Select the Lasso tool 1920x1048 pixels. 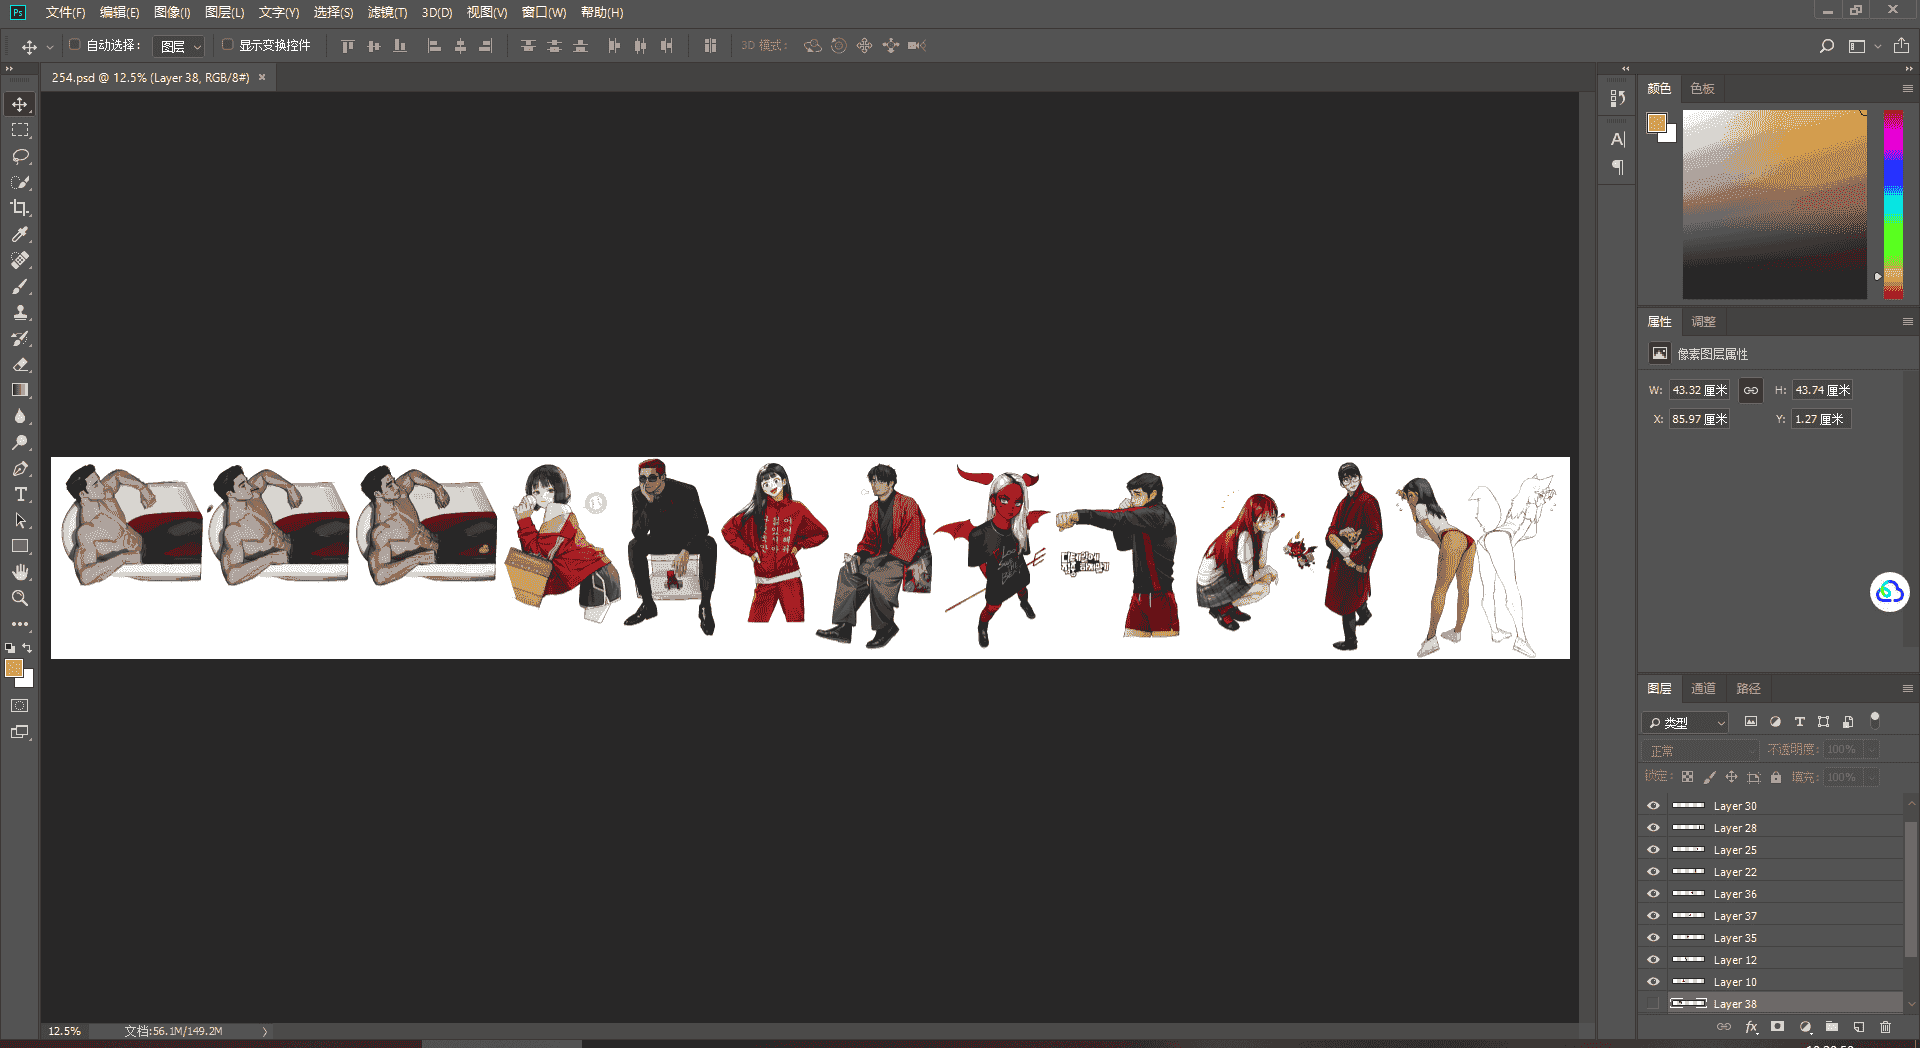[x=20, y=156]
